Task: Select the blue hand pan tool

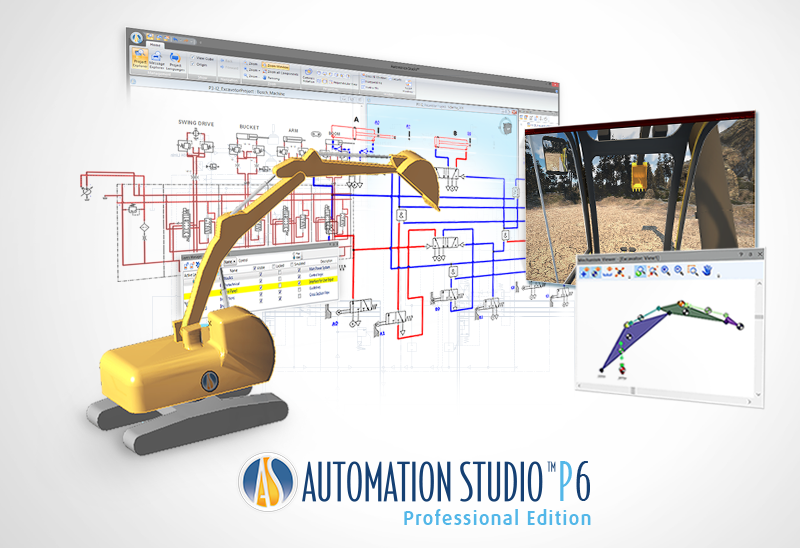Action: tap(707, 270)
